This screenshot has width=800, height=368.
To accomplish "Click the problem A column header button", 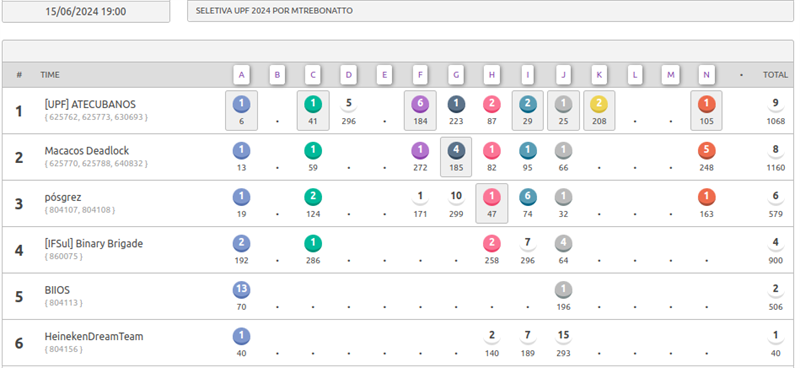I will [241, 75].
